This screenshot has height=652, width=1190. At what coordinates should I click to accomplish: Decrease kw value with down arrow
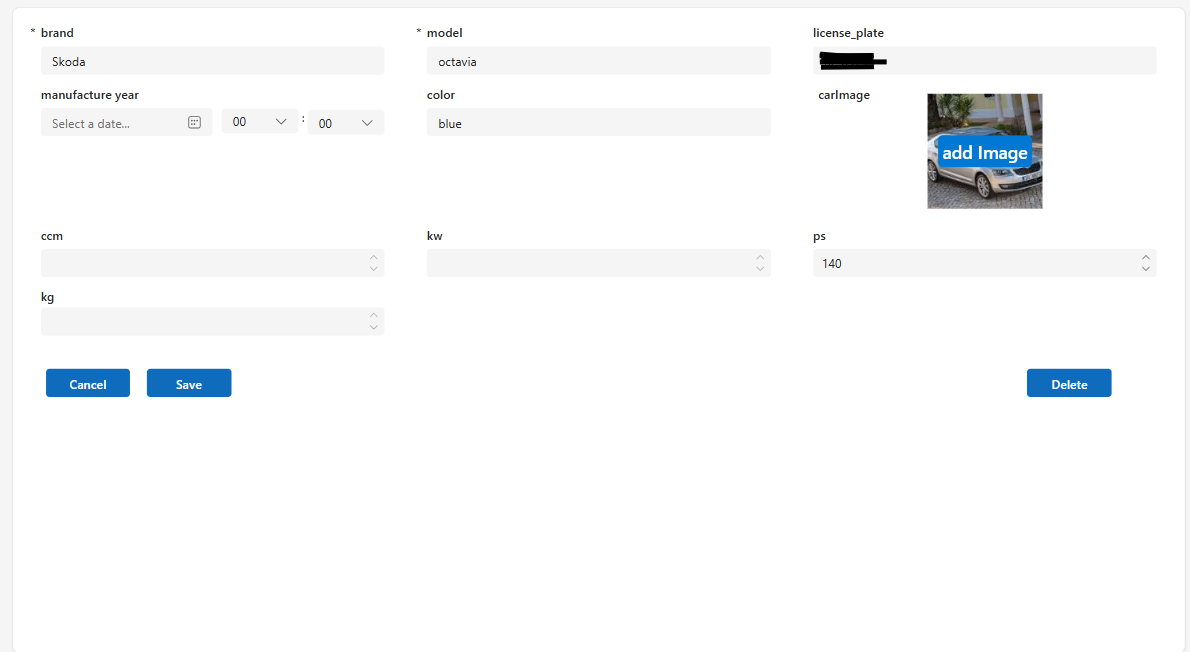760,269
